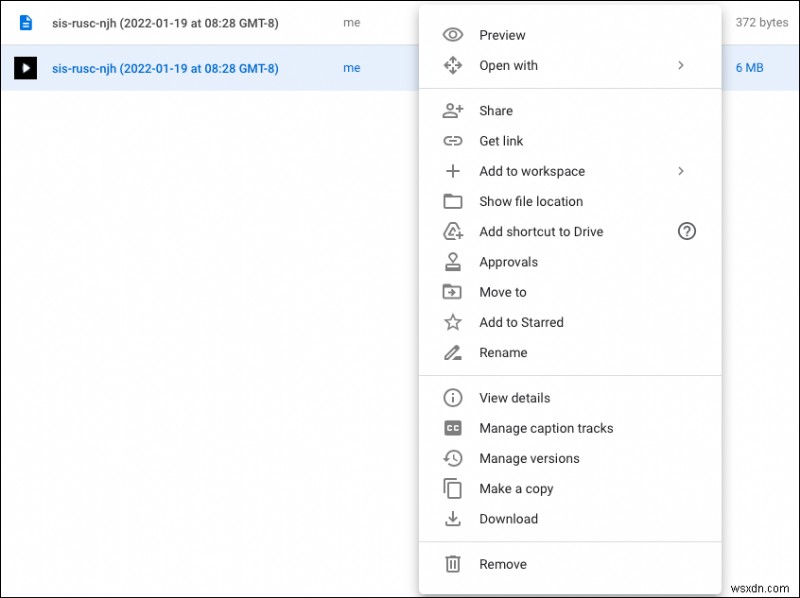Choose Make a copy from the menu
800x598 pixels.
pos(515,489)
